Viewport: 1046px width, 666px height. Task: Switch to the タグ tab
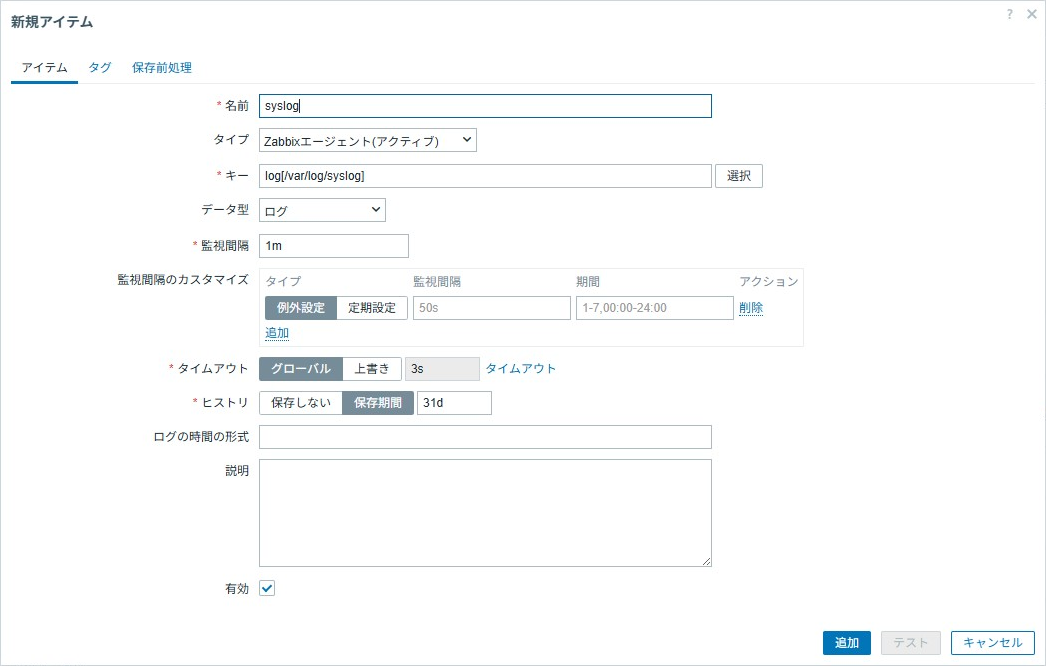99,67
